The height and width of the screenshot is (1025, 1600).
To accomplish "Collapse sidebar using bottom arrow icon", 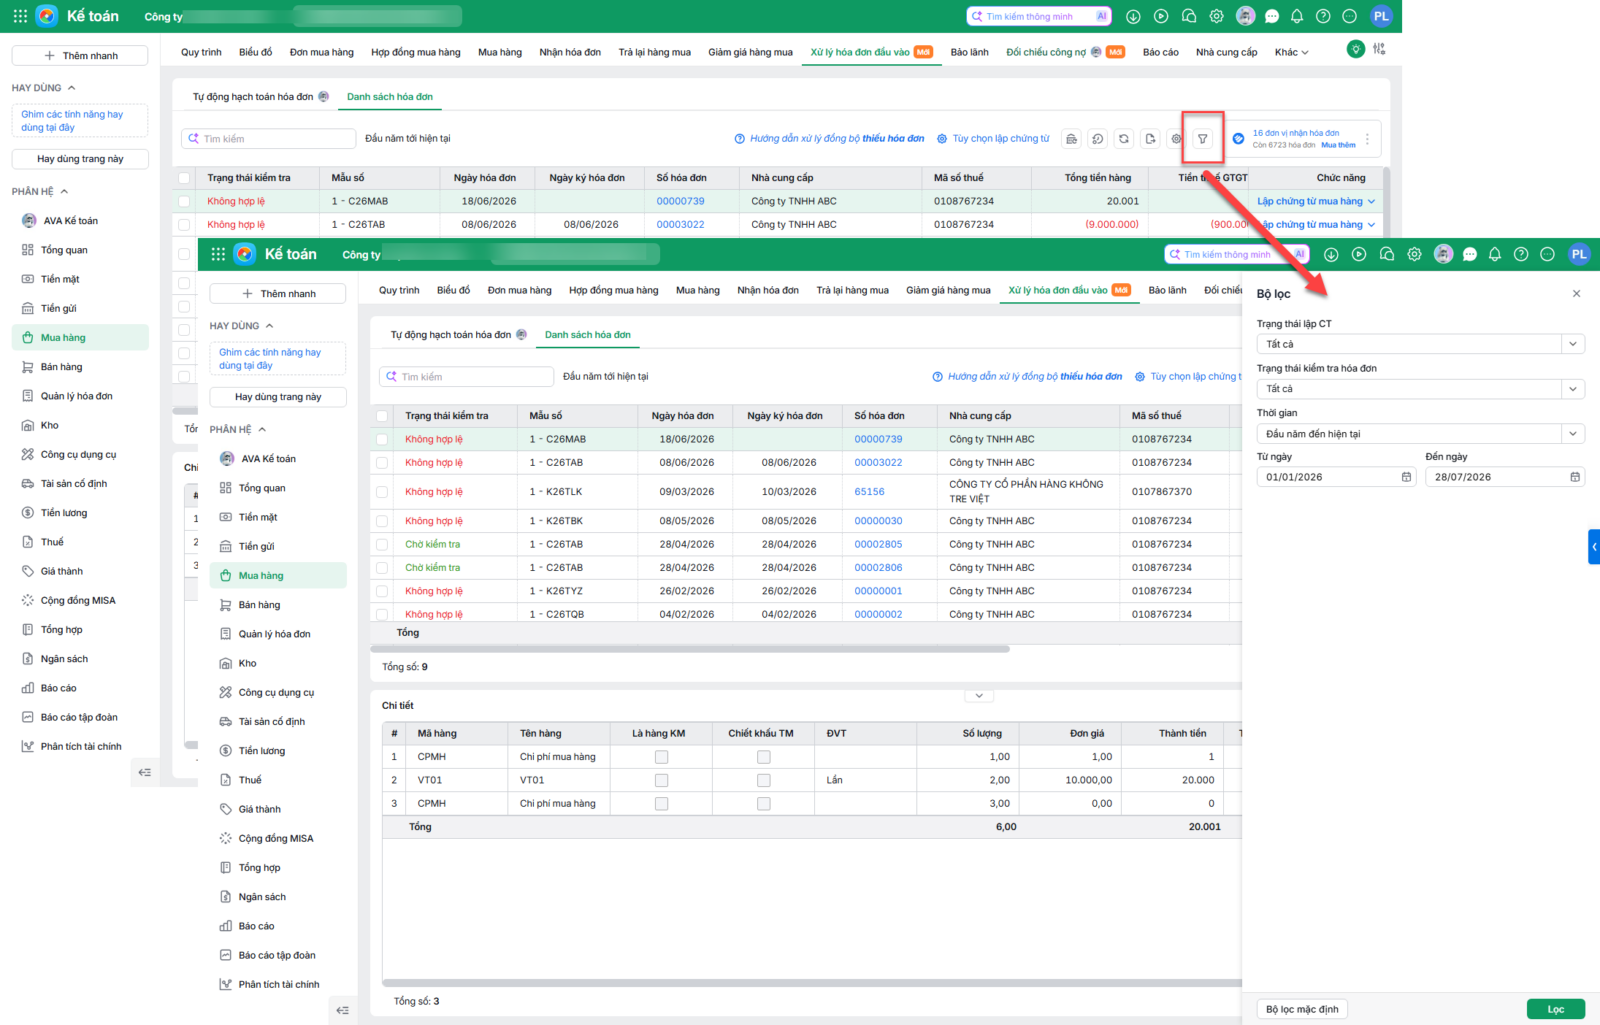I will [342, 1010].
